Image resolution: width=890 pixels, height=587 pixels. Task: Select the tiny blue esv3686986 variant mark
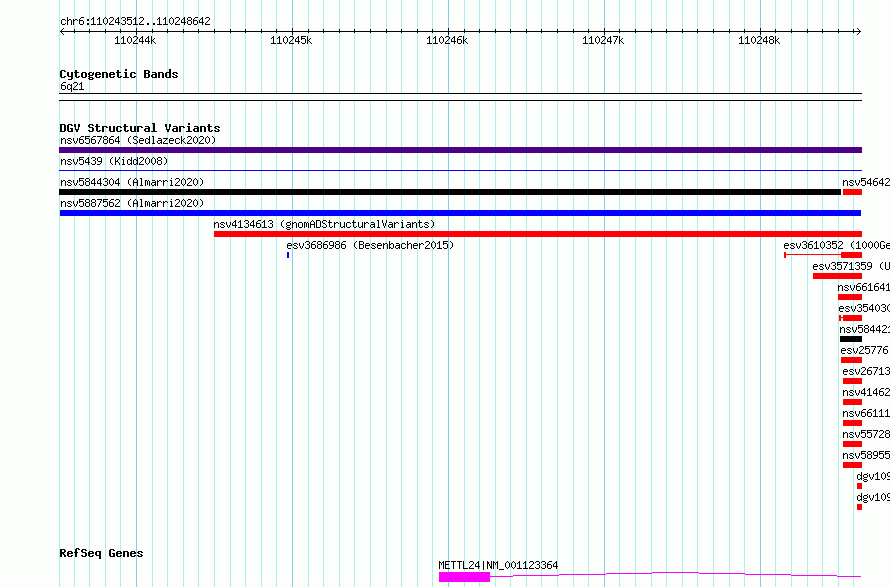288,255
